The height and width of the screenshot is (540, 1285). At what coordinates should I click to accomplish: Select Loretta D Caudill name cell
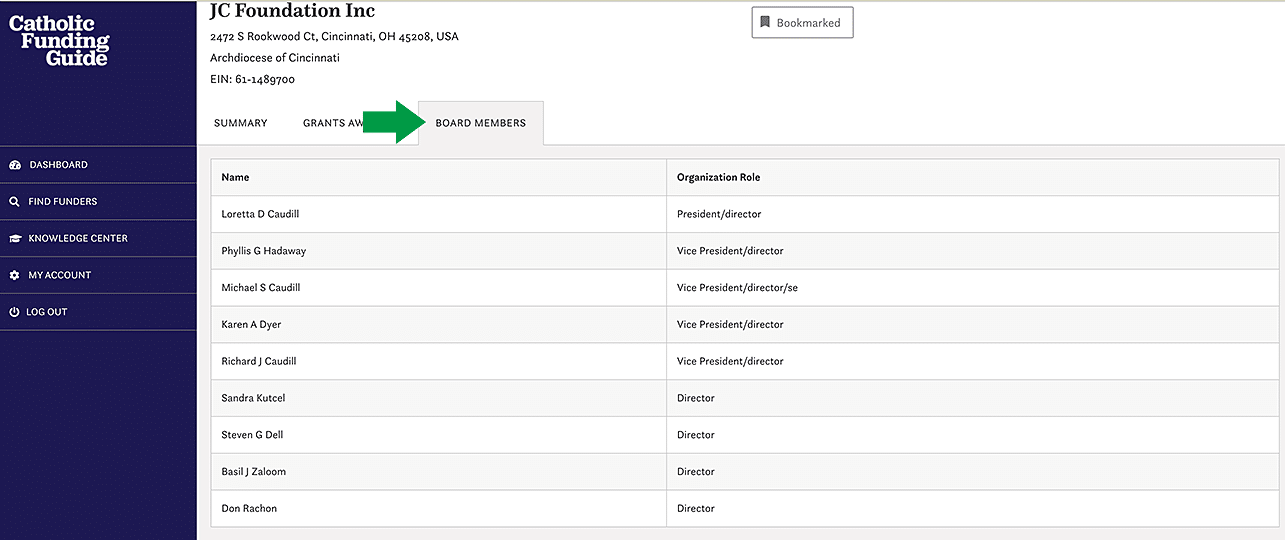pos(439,214)
